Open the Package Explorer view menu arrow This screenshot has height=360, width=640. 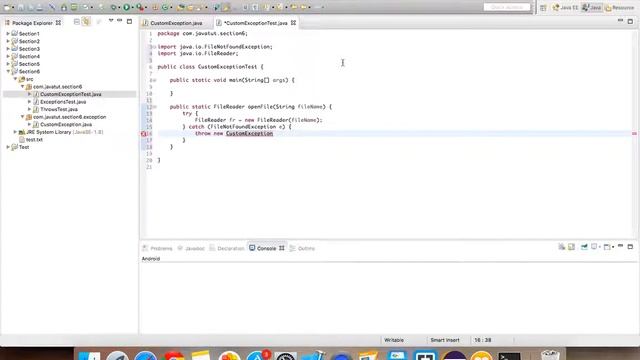(111, 20)
